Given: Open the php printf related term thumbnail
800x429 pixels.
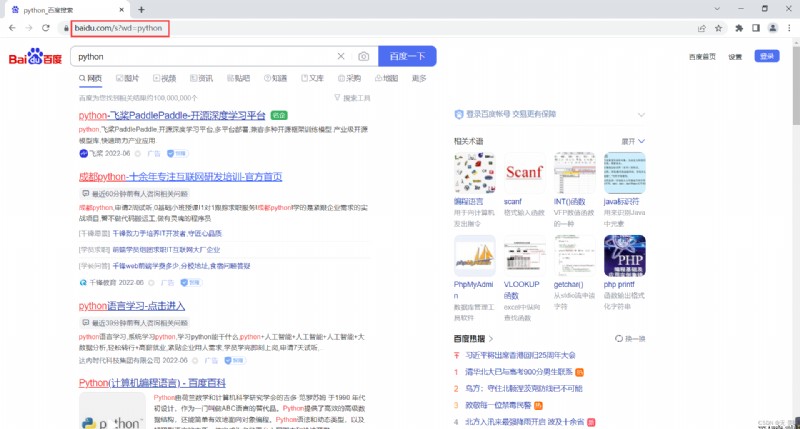Looking at the screenshot, I should 624,256.
